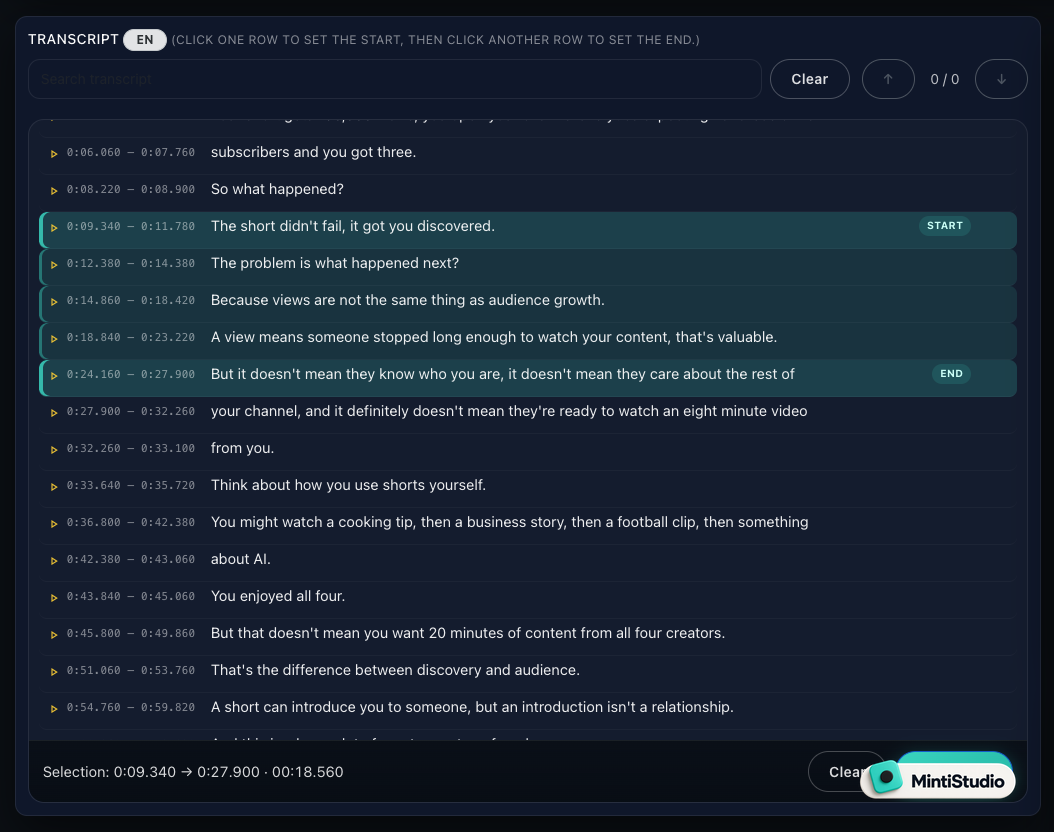Click timestamp 0:32.260 – 0:33.100

click(130, 448)
